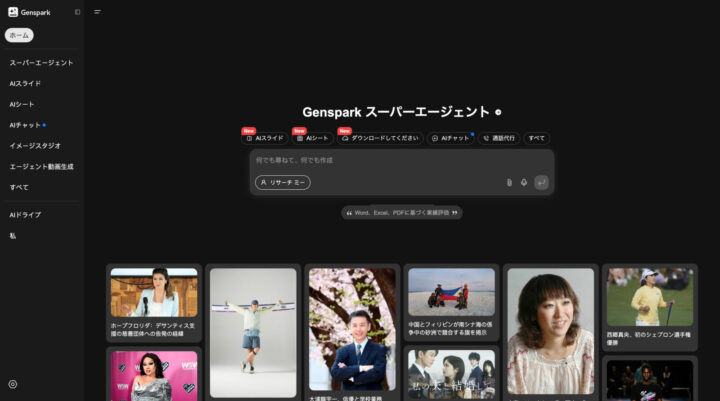The image size is (720, 401).
Task: Open the ホープフロリダ news card
Action: 154,303
